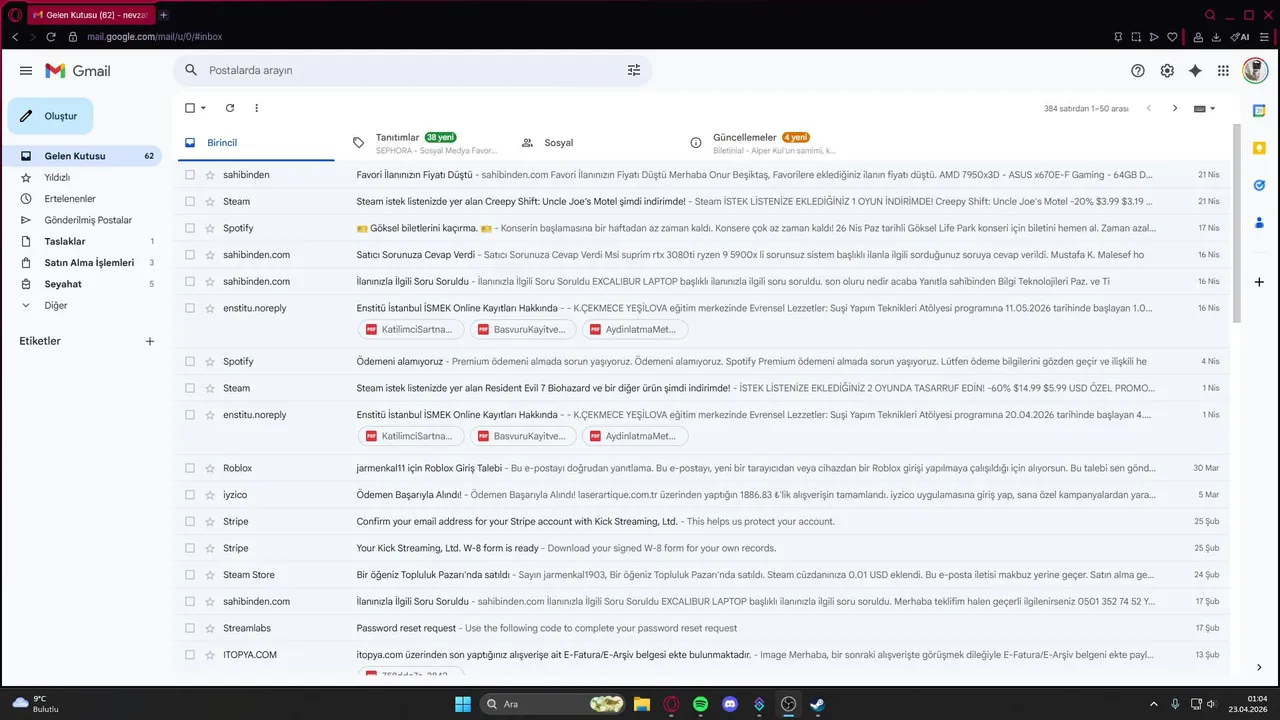
Task: Open first BasvuruKayitve PDF attachment chip
Action: click(x=523, y=329)
